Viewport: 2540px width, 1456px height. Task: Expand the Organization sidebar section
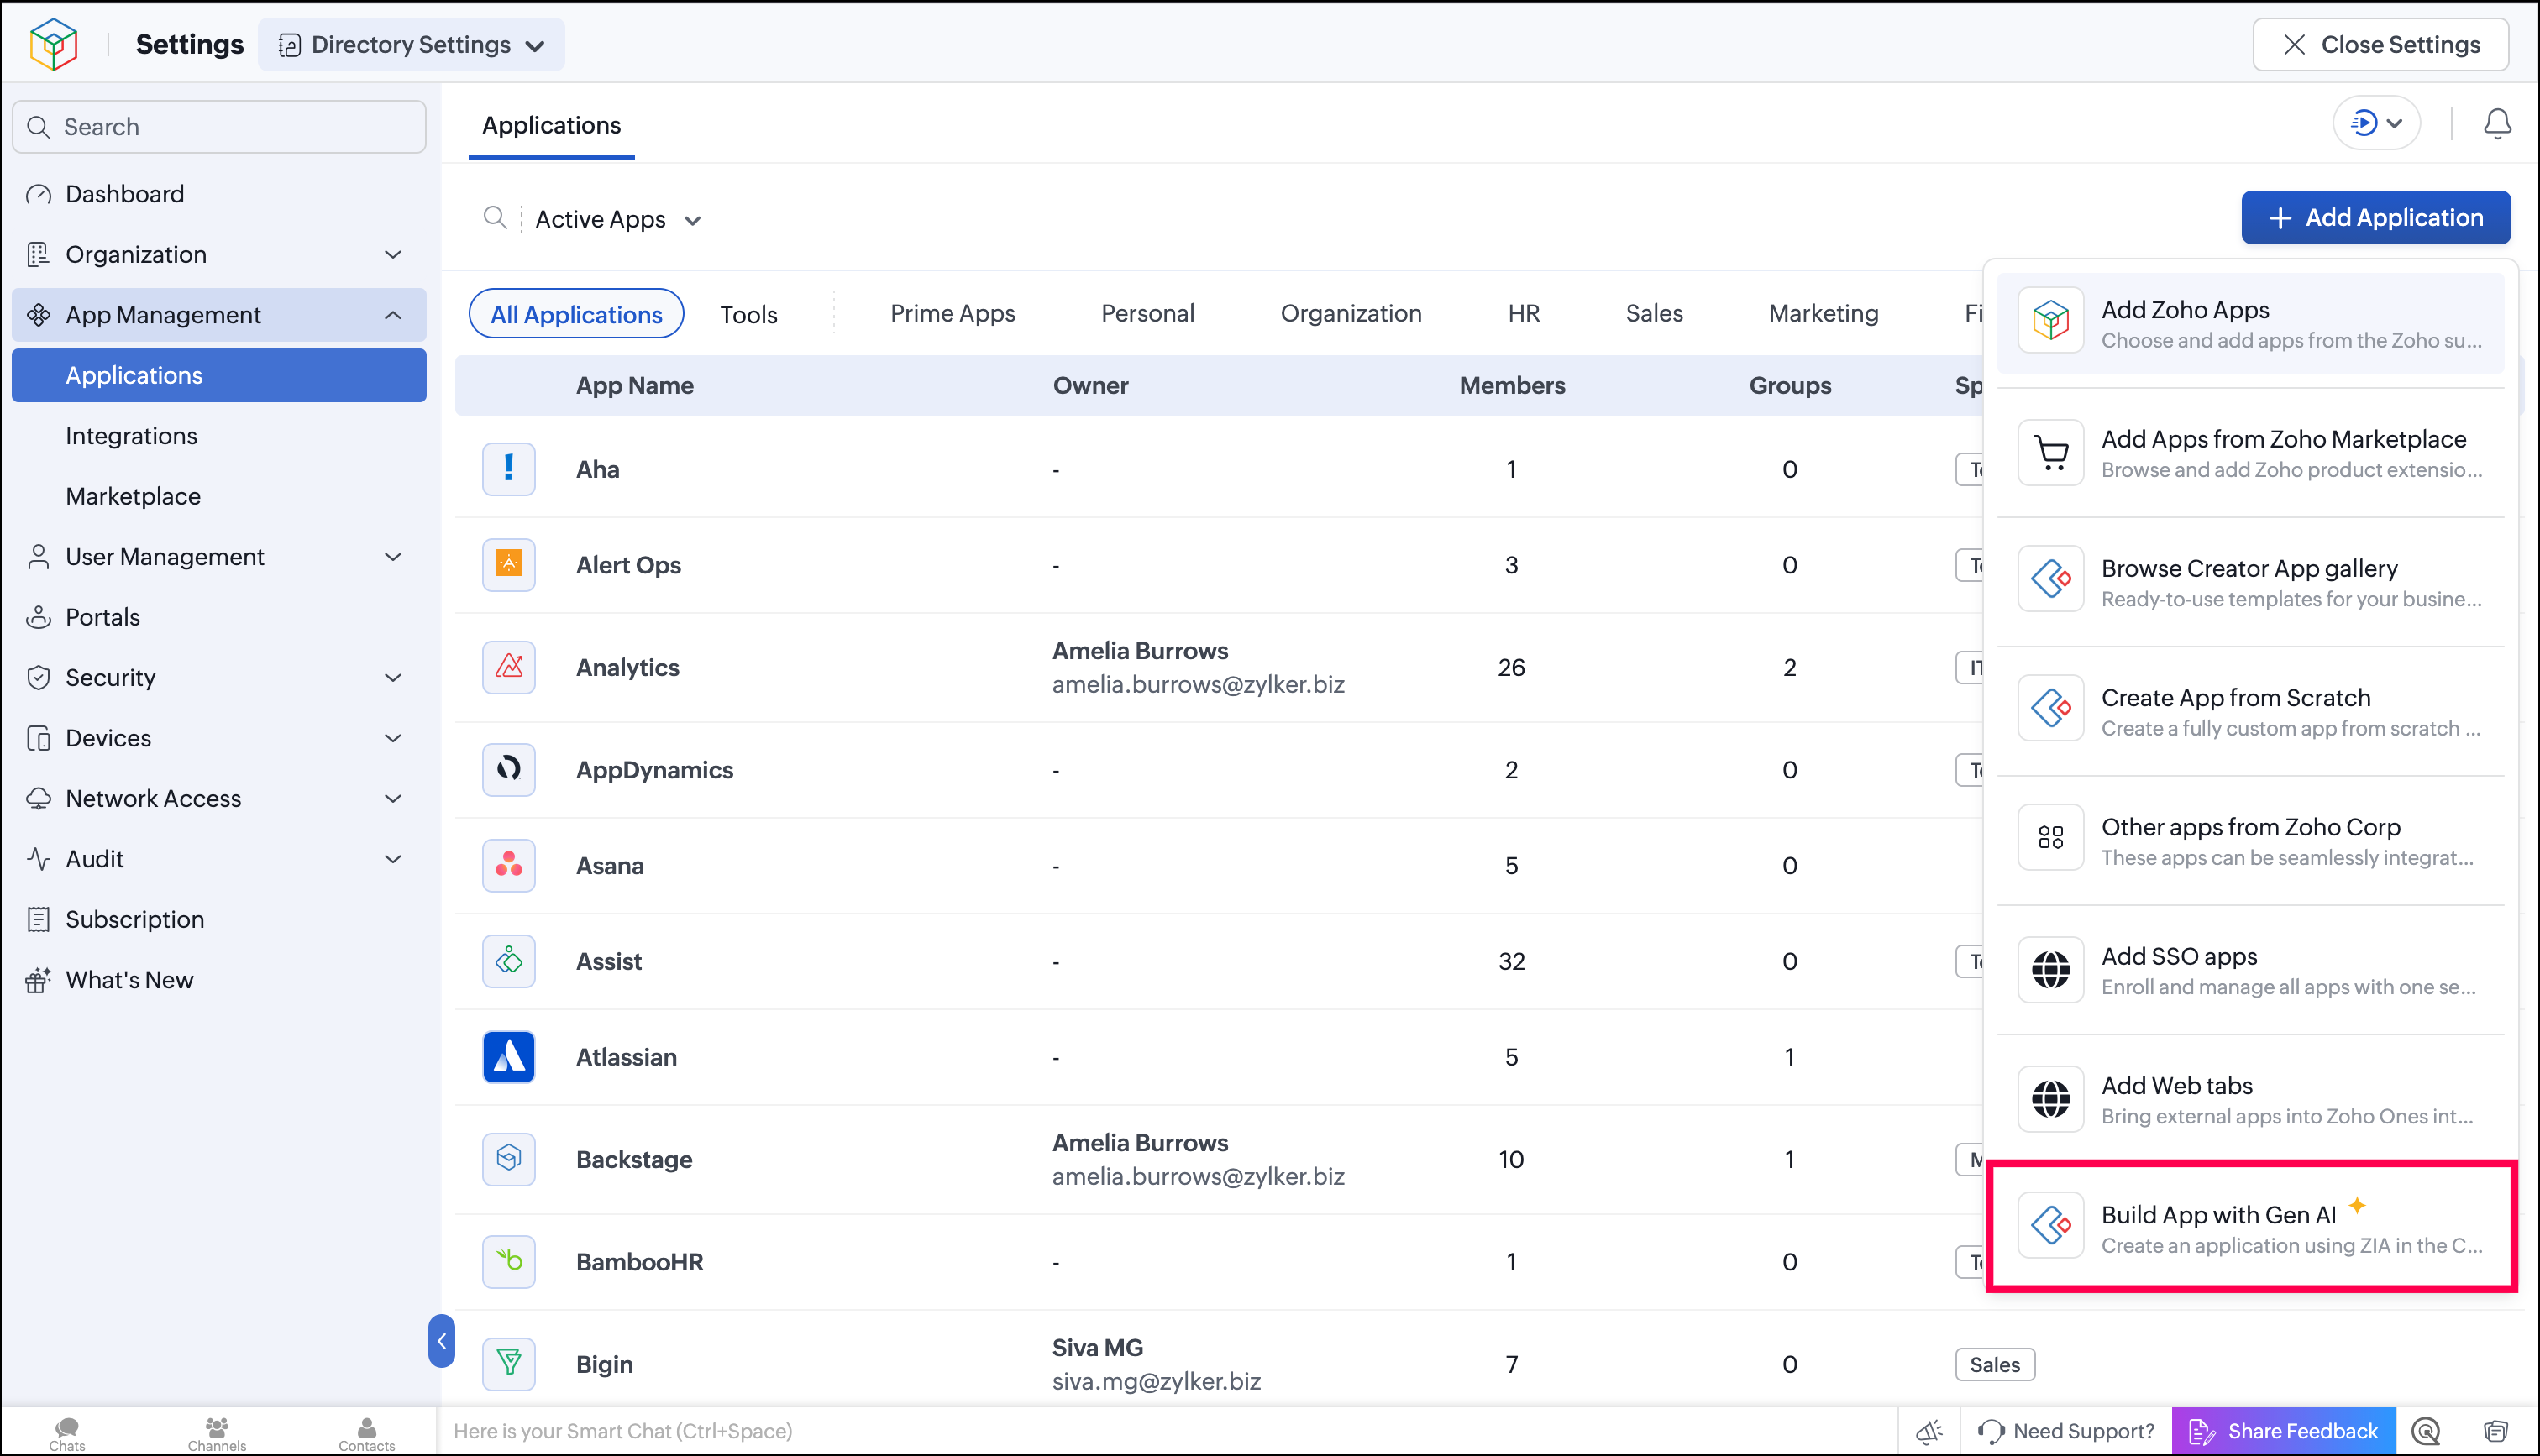(219, 254)
